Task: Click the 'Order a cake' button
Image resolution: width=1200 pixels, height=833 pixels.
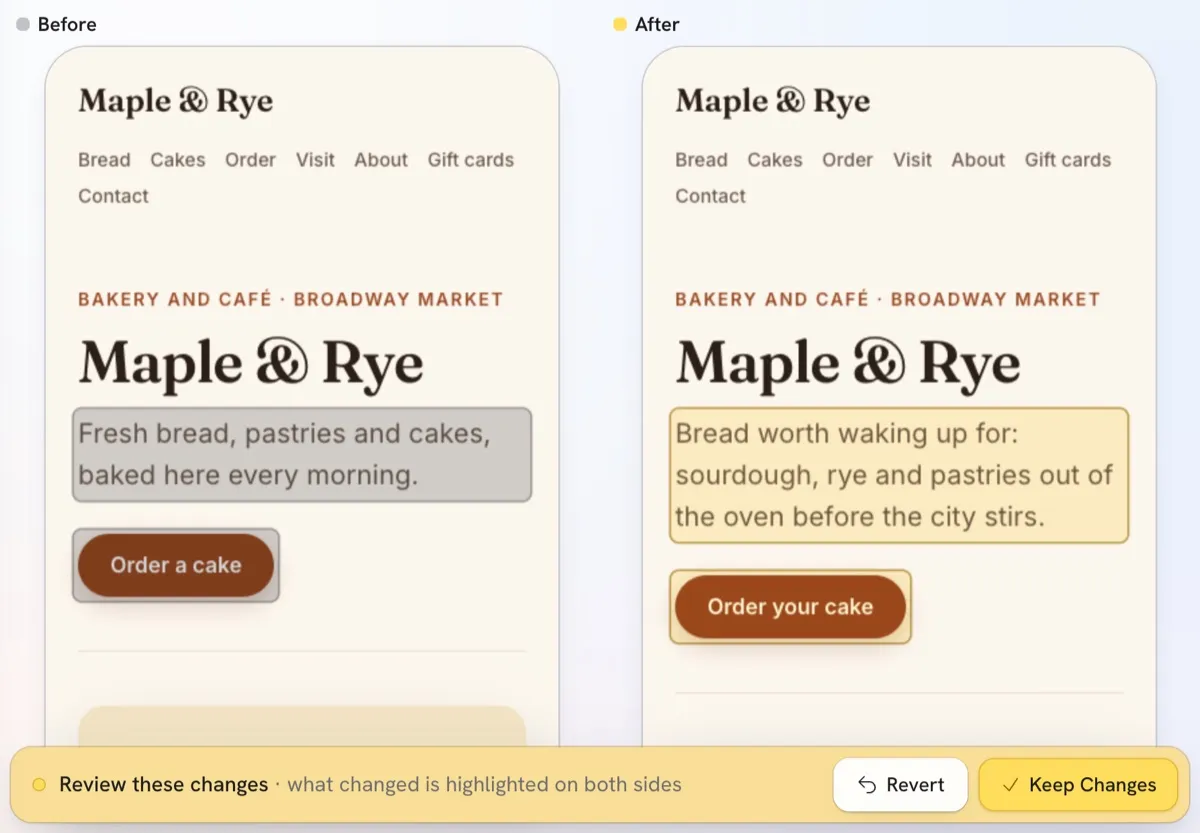Action: [x=176, y=565]
